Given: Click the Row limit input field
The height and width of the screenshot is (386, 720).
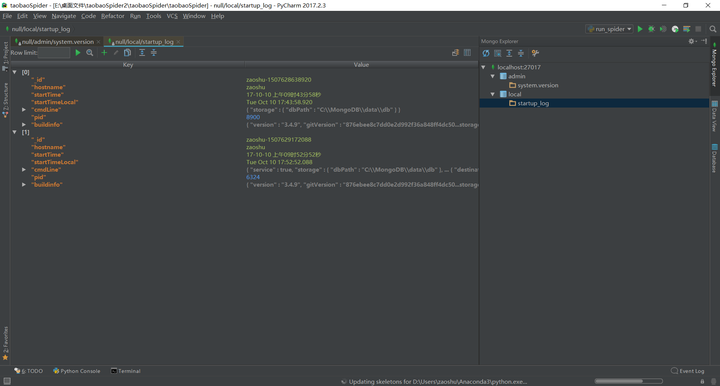Looking at the screenshot, I should pyautogui.click(x=54, y=53).
